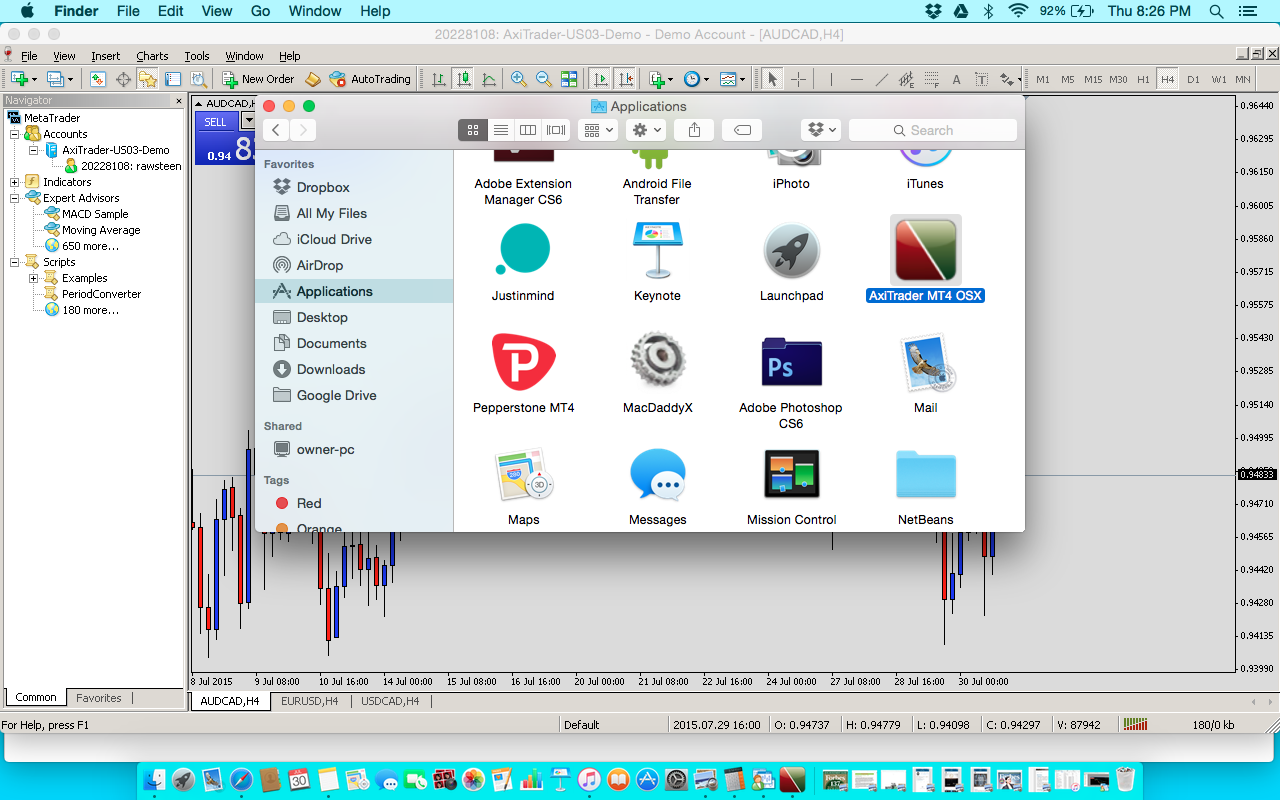Collapse the Expert Advisors tree node
The width and height of the screenshot is (1280, 800).
[x=14, y=198]
